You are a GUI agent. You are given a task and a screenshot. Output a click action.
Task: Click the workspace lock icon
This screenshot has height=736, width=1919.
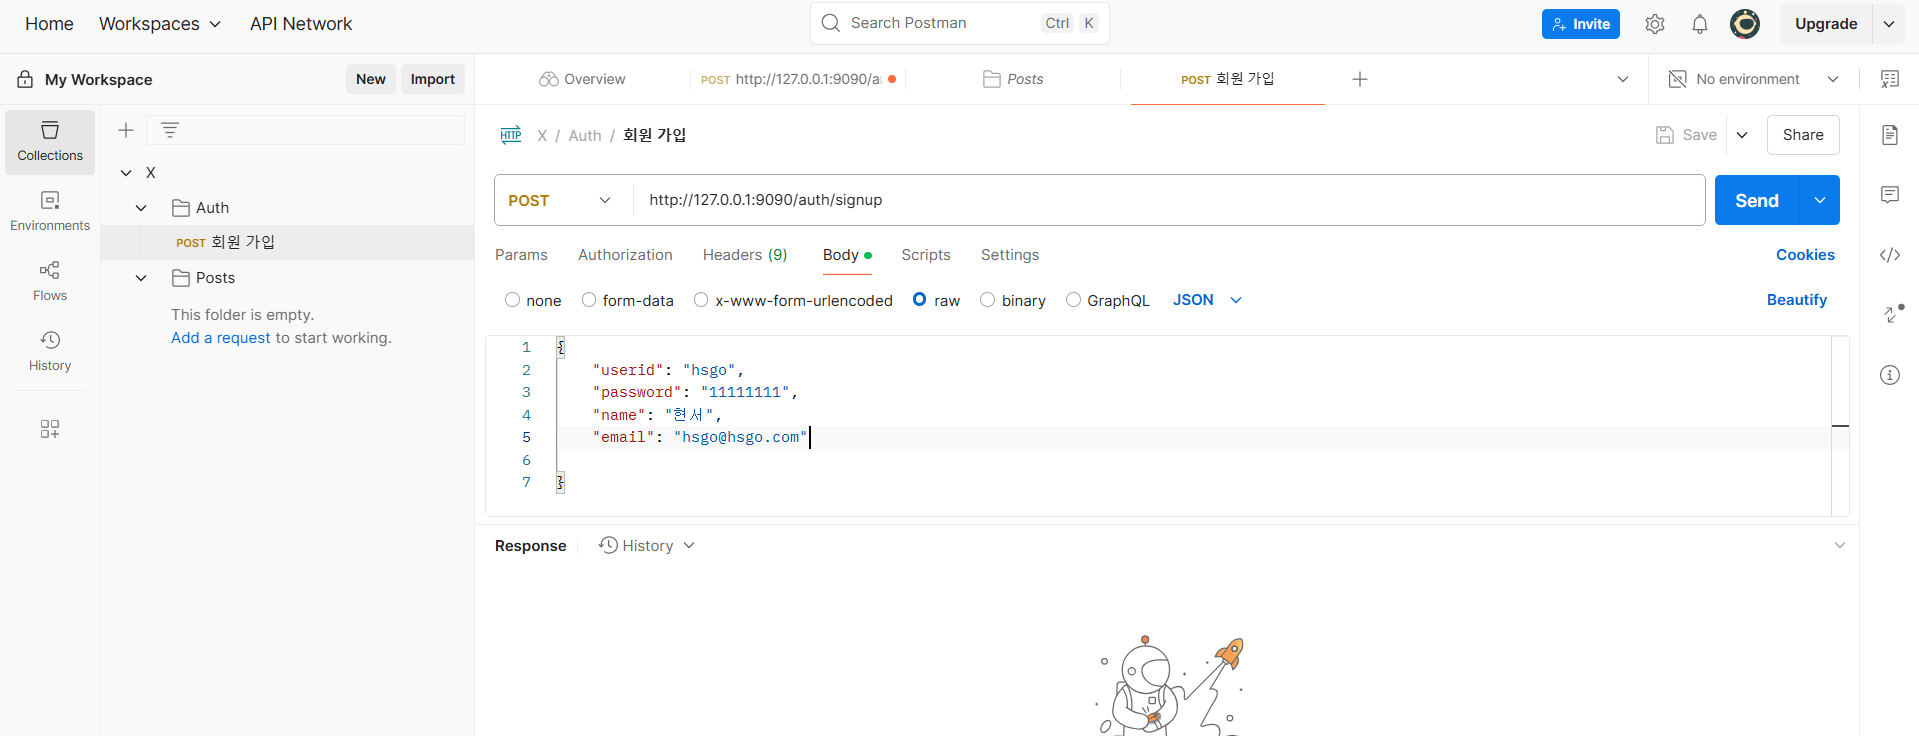25,79
